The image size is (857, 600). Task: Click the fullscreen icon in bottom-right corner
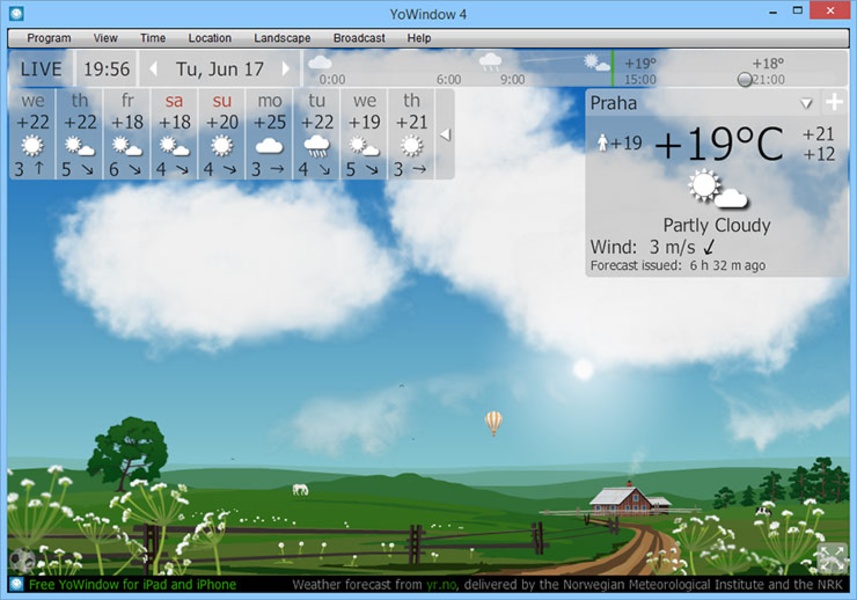point(832,557)
